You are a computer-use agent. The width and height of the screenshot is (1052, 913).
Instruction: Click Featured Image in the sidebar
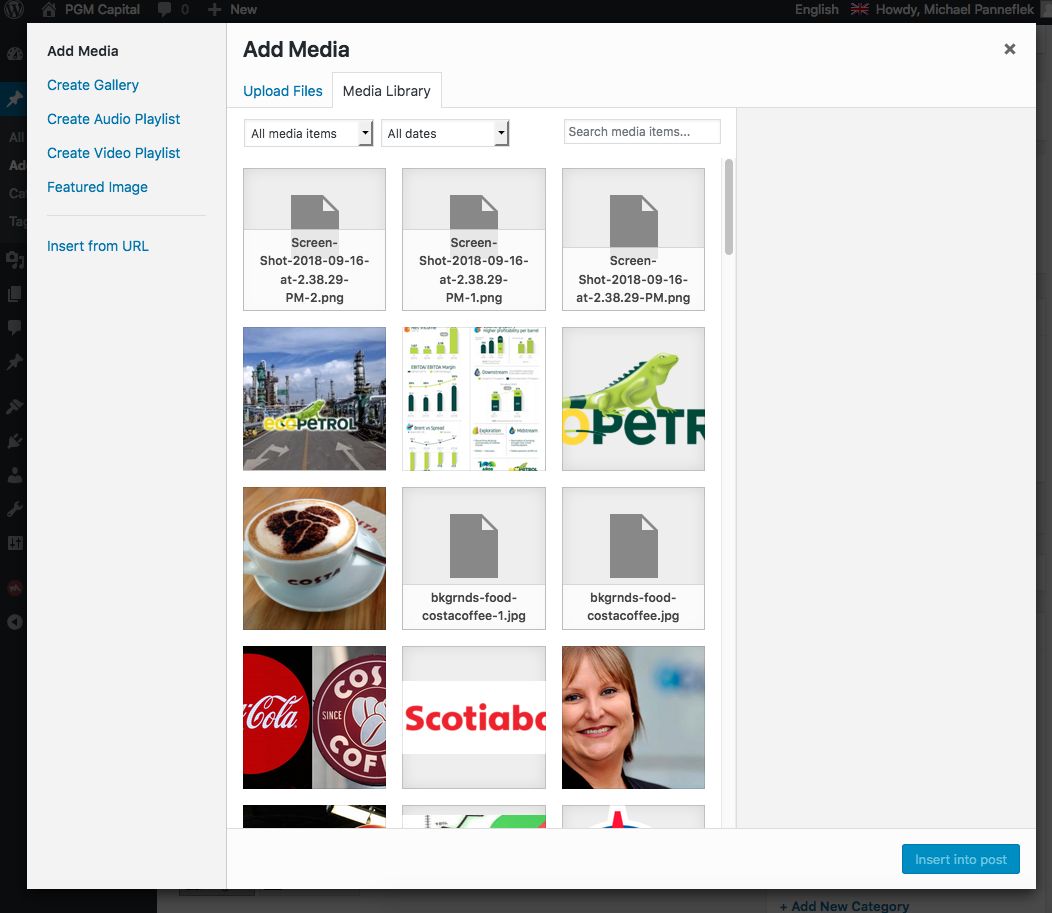tap(97, 187)
